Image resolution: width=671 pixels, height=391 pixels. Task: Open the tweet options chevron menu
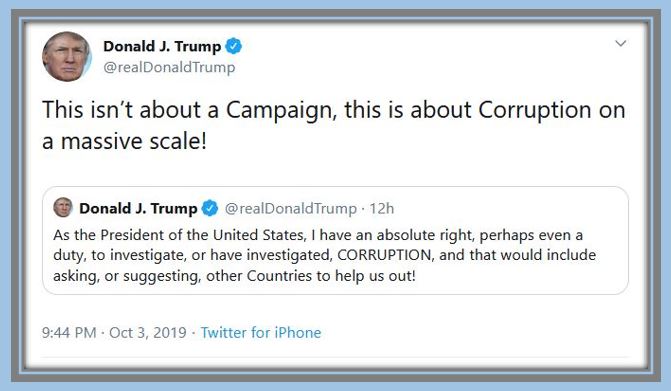point(621,44)
